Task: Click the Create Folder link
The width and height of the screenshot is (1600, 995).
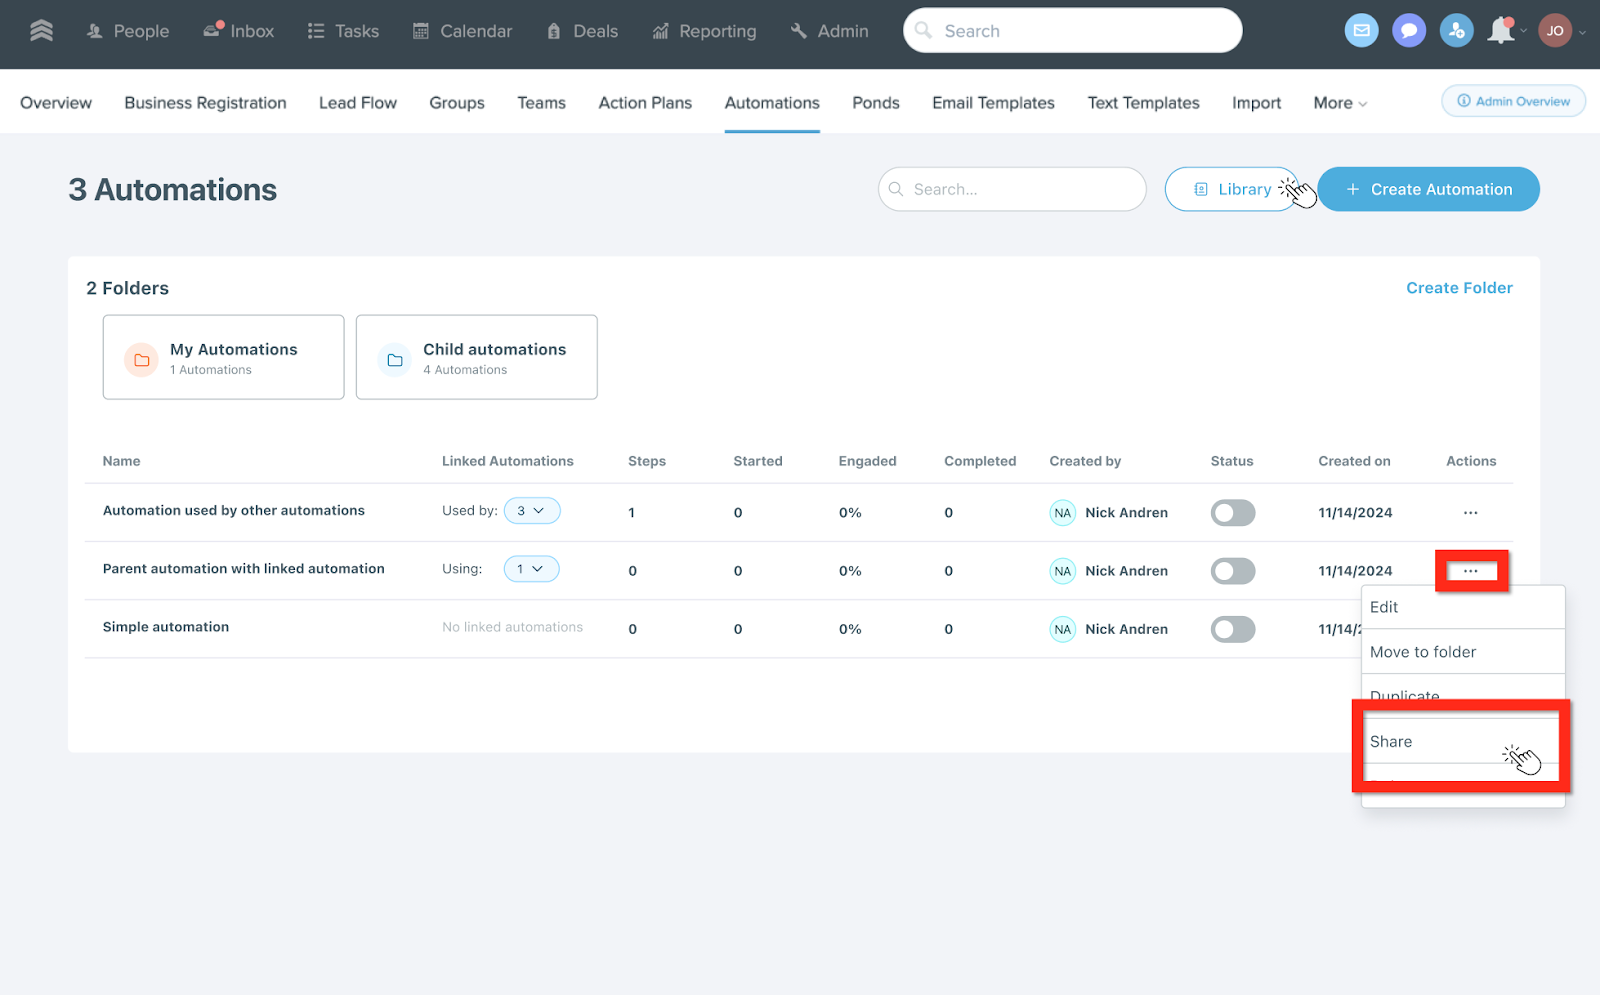Action: [x=1459, y=288]
